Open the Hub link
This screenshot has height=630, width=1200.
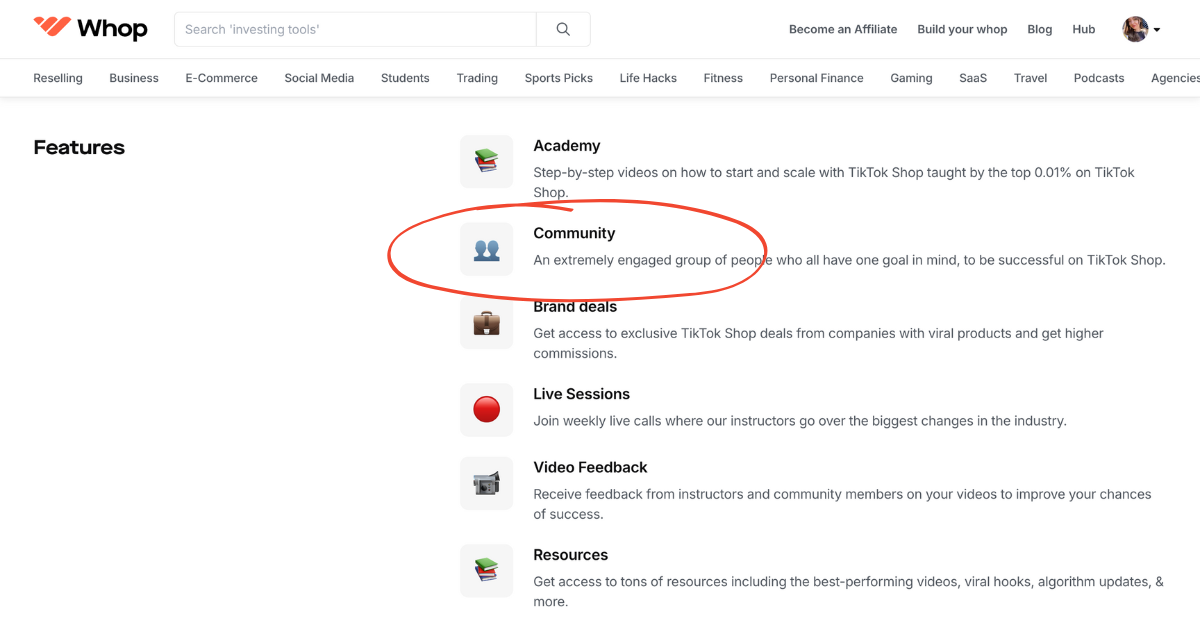tap(1084, 29)
